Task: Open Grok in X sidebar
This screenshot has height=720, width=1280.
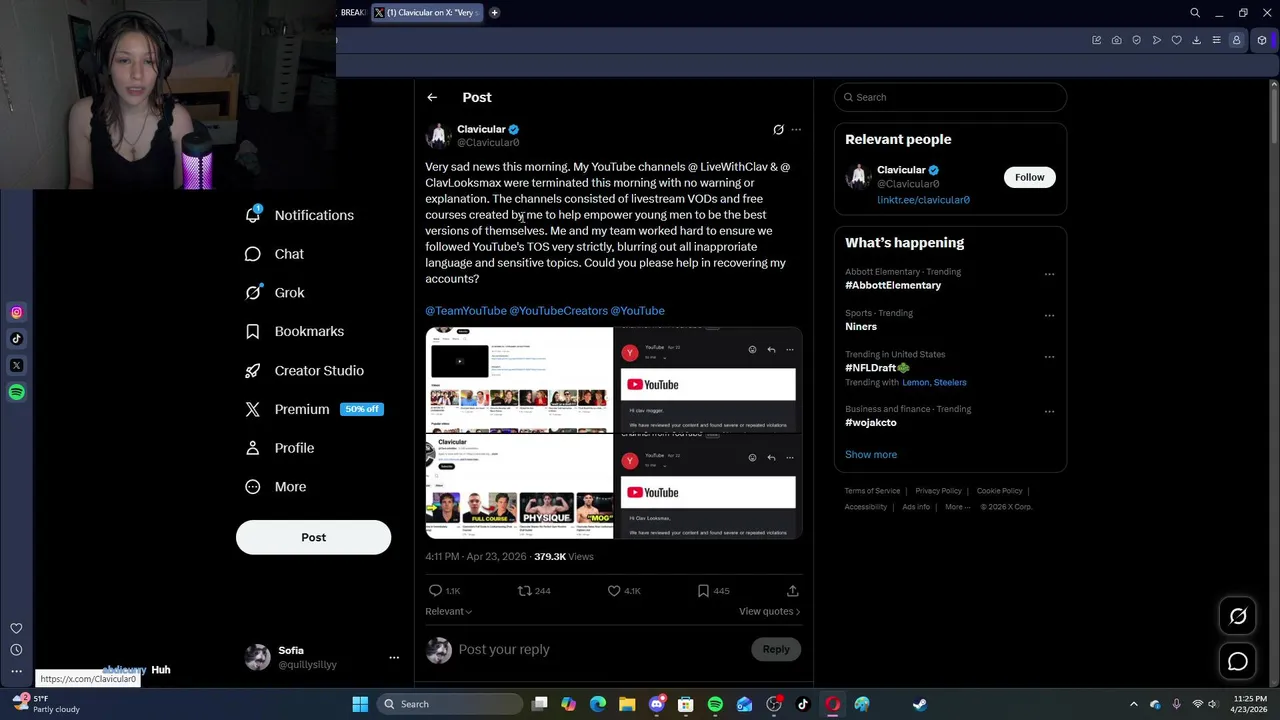Action: pos(274,293)
